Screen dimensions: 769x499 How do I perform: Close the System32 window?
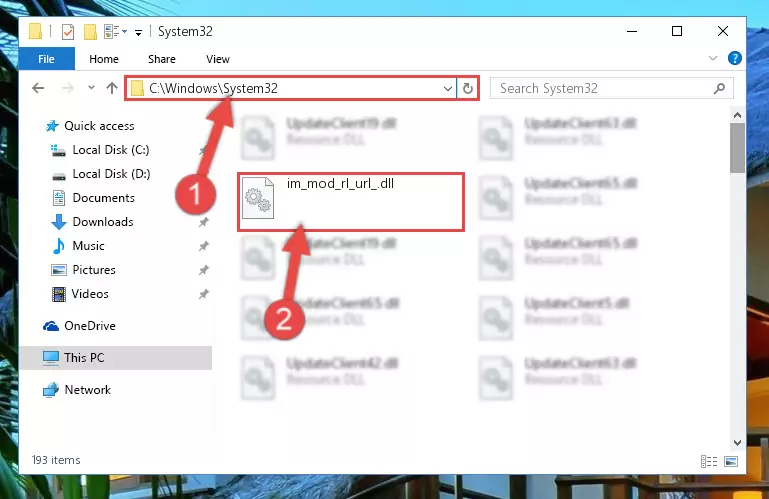tap(722, 32)
